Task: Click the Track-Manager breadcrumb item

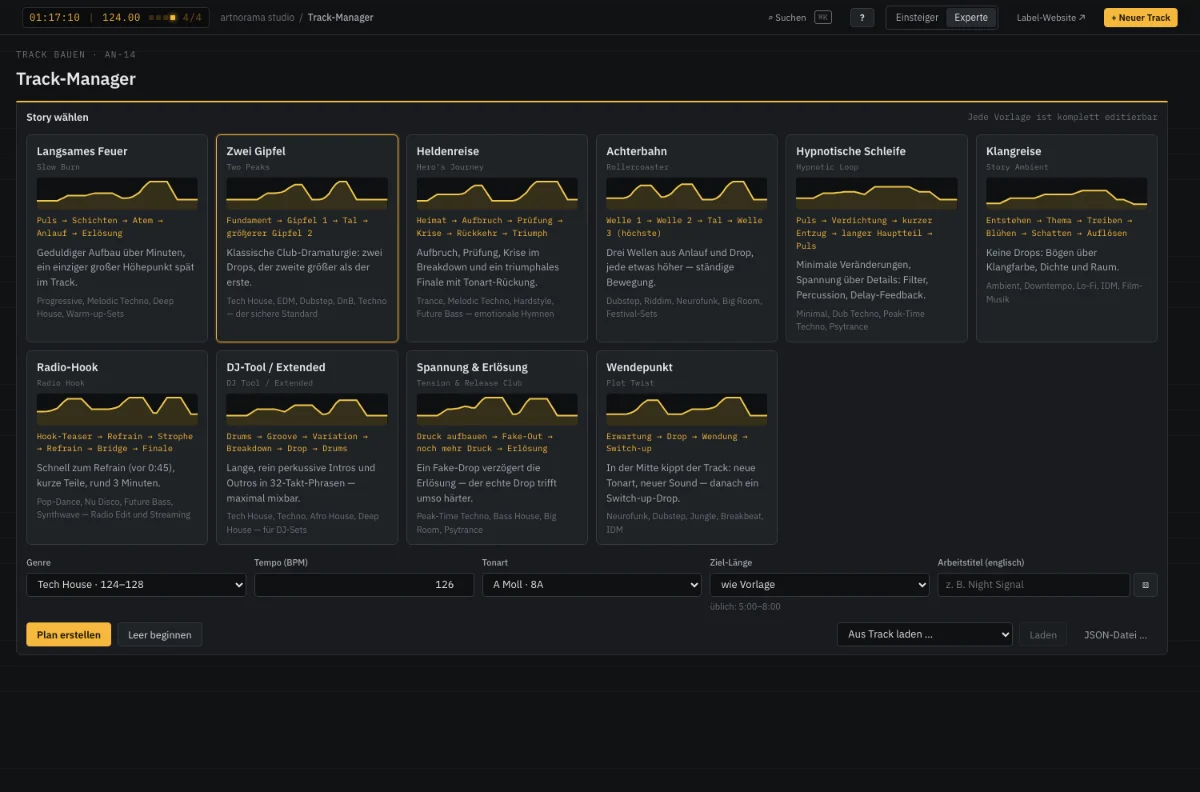Action: [340, 17]
